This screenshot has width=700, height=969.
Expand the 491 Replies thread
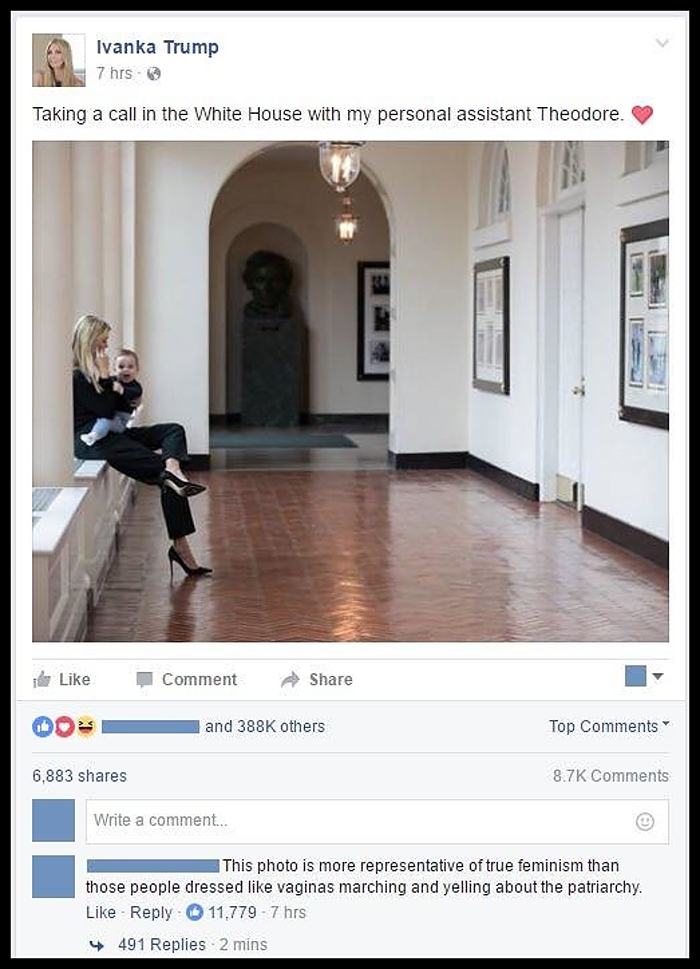tap(162, 944)
